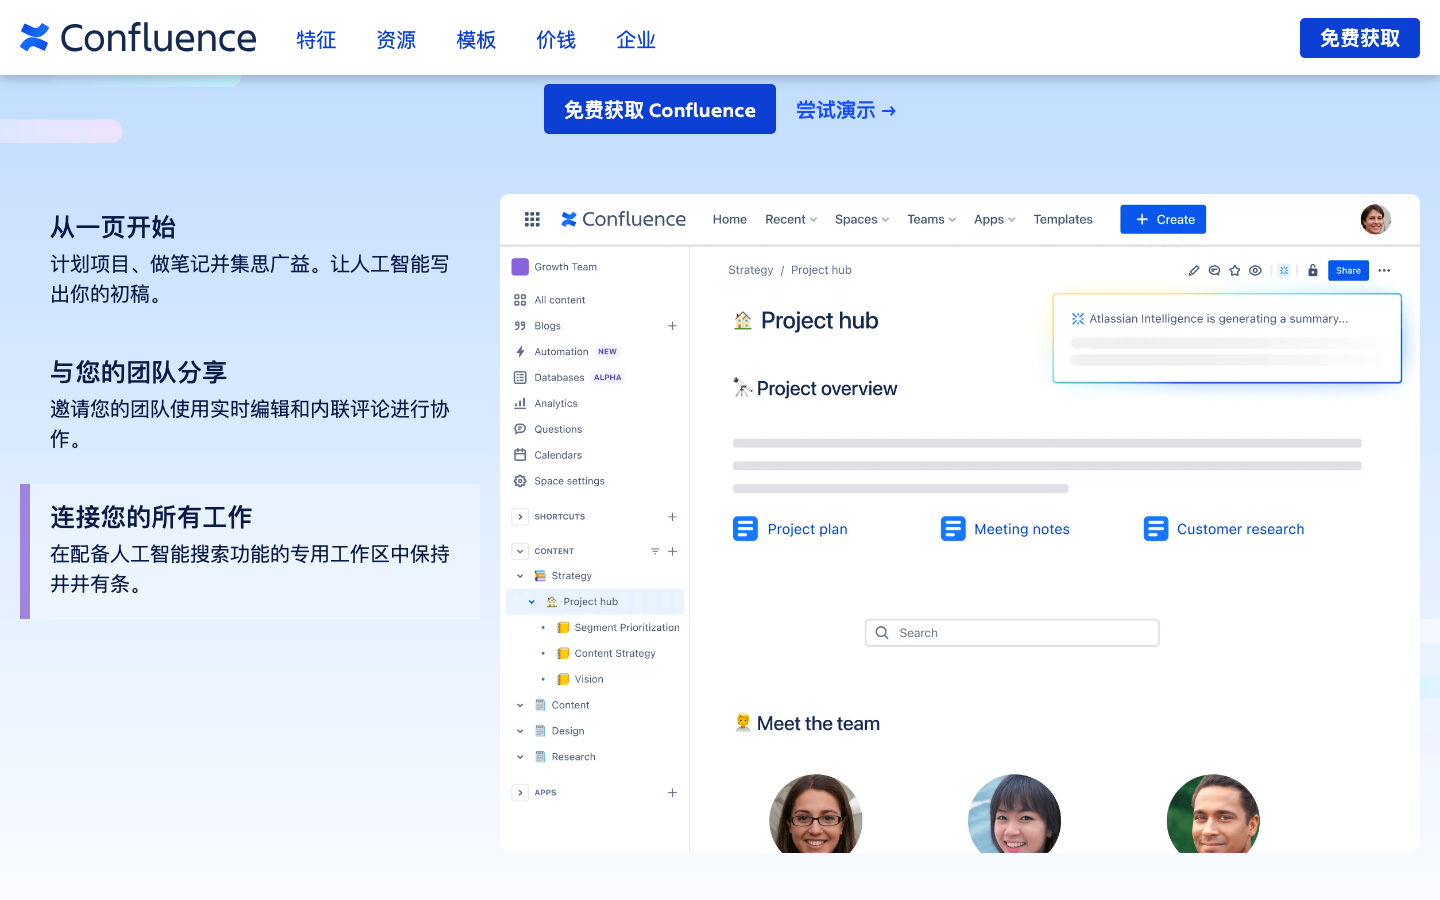Image resolution: width=1440 pixels, height=900 pixels.
Task: Open the three-dot more actions menu
Action: click(1384, 271)
